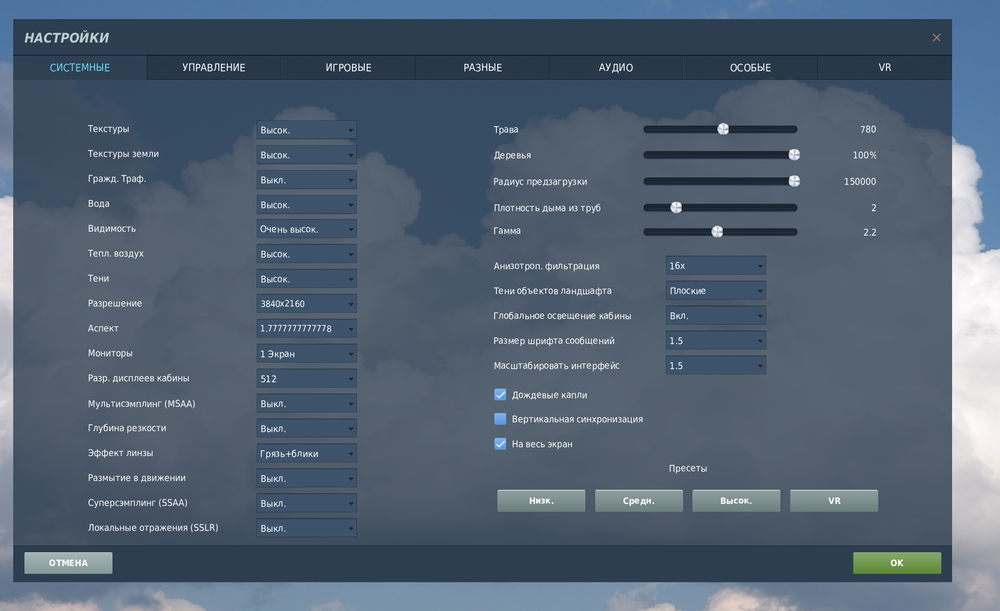Uncheck the Дождевые капли checkbox
The image size is (1000, 611).
(x=500, y=394)
